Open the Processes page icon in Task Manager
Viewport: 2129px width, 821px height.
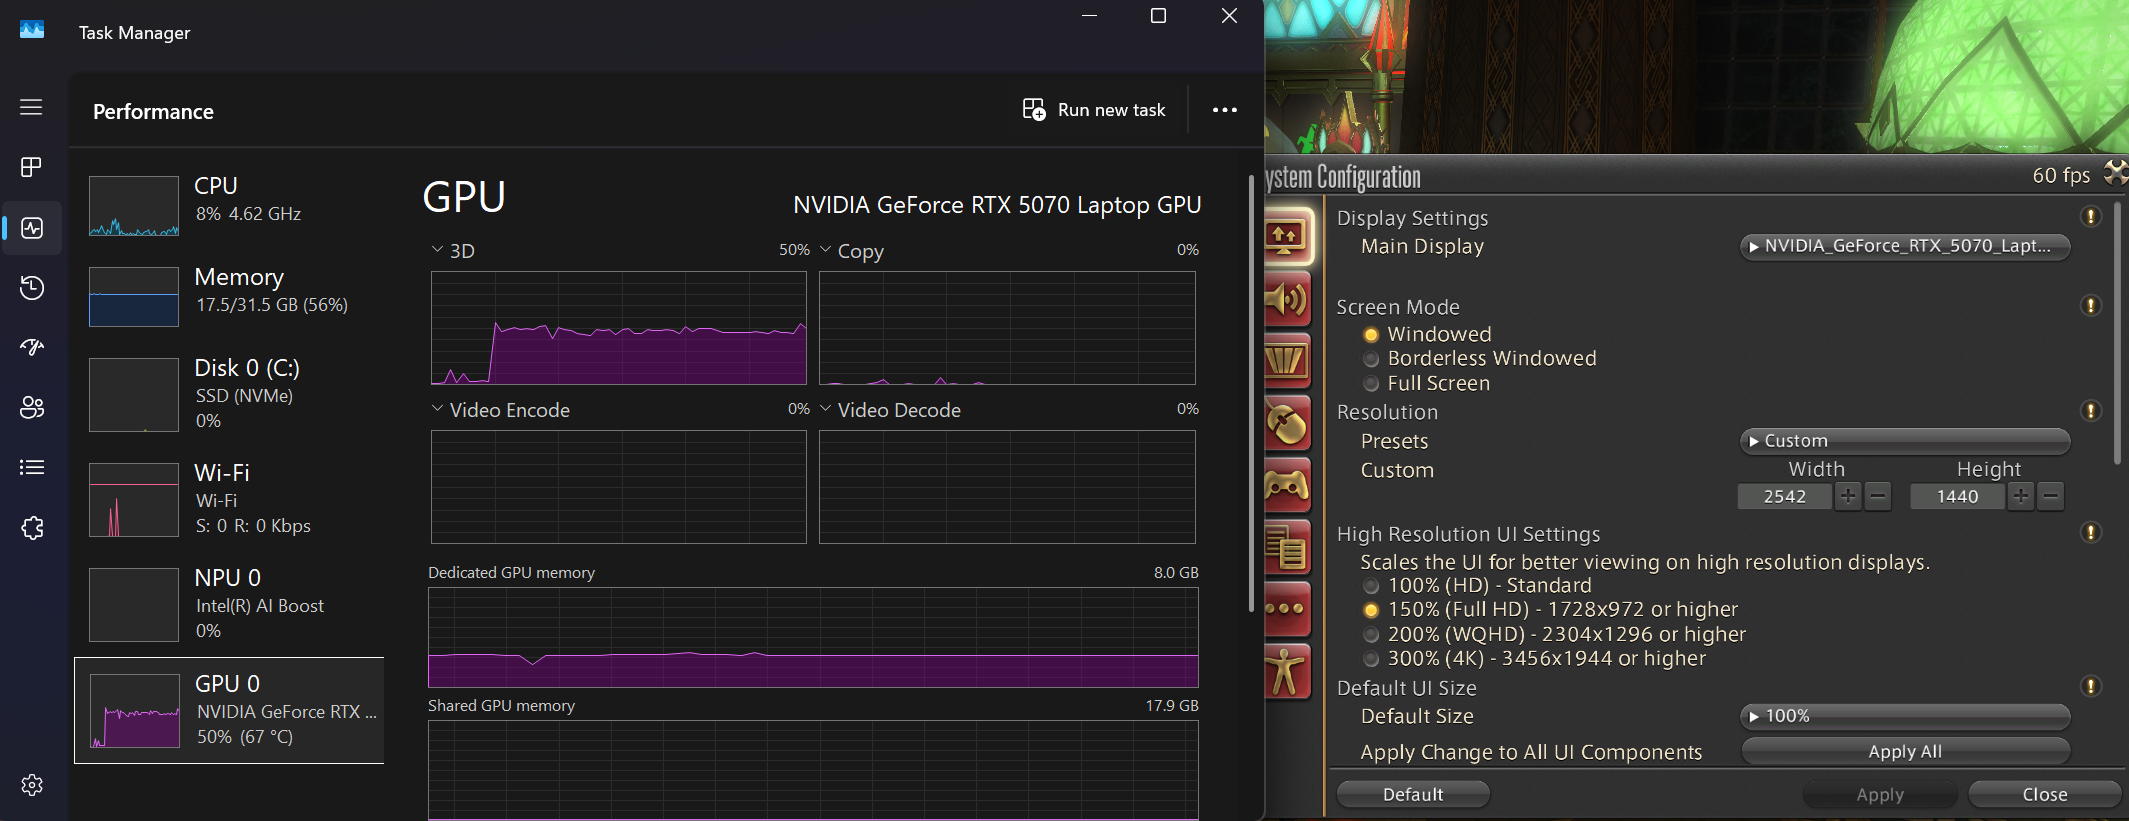point(31,167)
